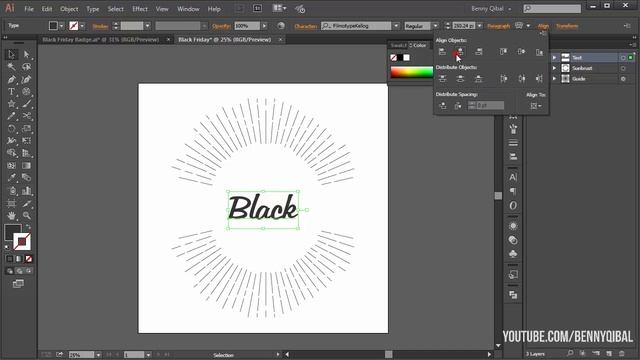Open font size dropdown arrow
The height and width of the screenshot is (360, 640).
(480, 26)
